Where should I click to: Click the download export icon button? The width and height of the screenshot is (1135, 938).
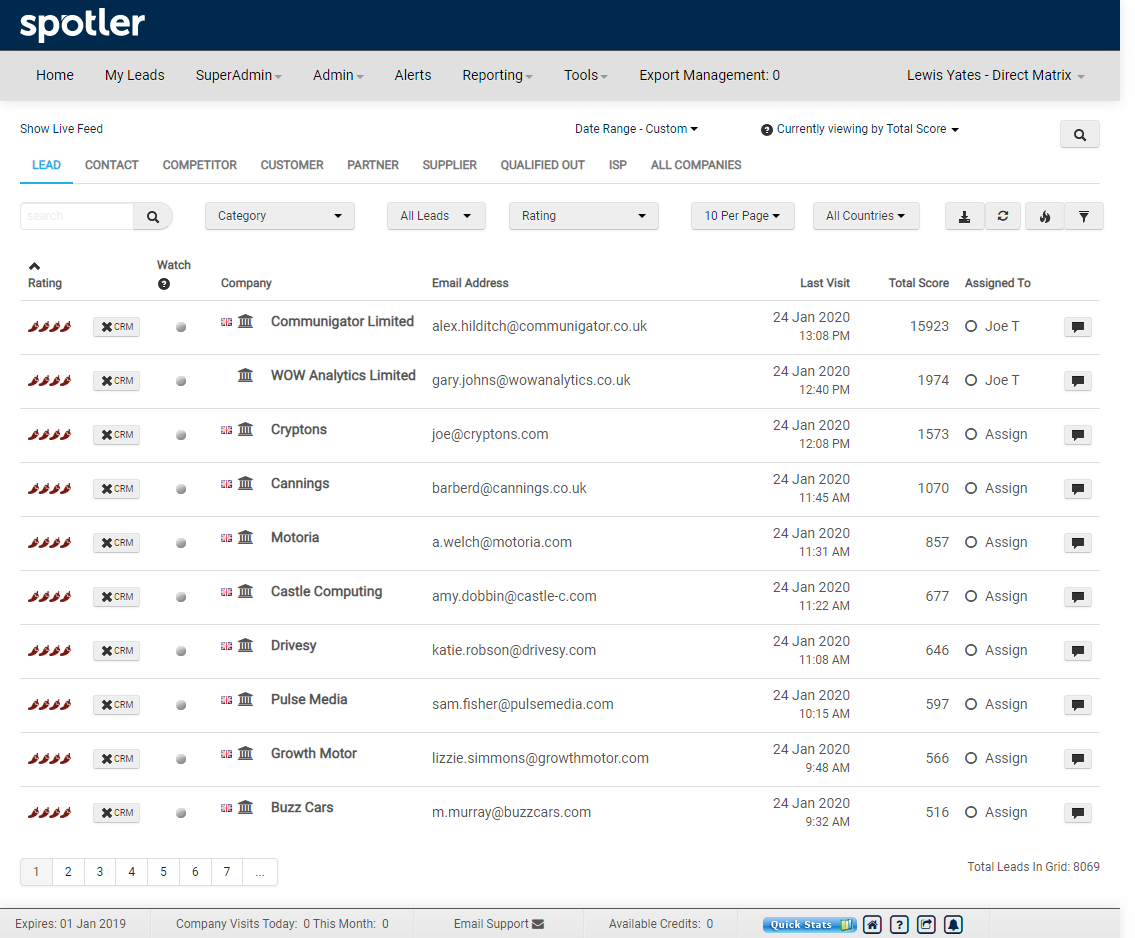click(964, 216)
